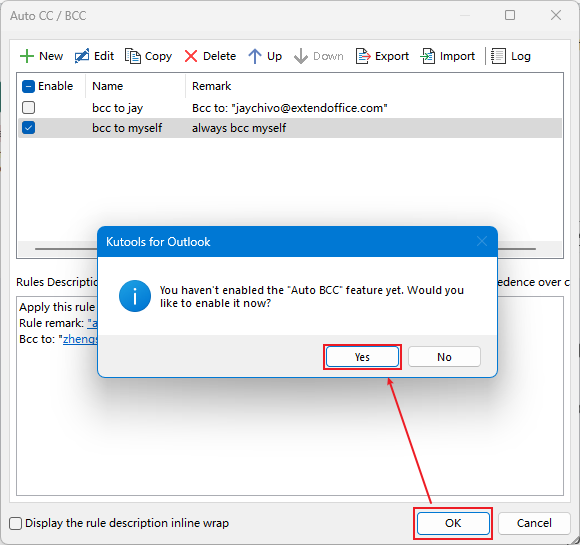The image size is (580, 545).
Task: Open Edit rule in toolbar
Action: [x=94, y=56]
